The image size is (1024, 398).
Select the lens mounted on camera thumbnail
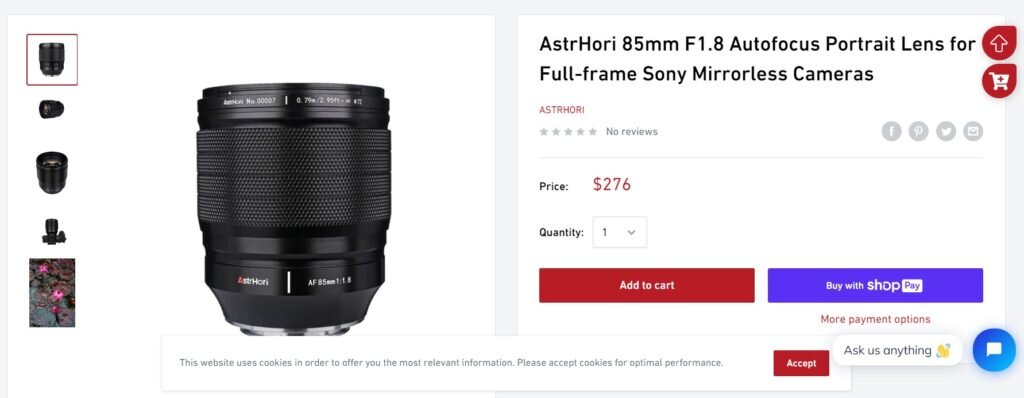[x=52, y=231]
